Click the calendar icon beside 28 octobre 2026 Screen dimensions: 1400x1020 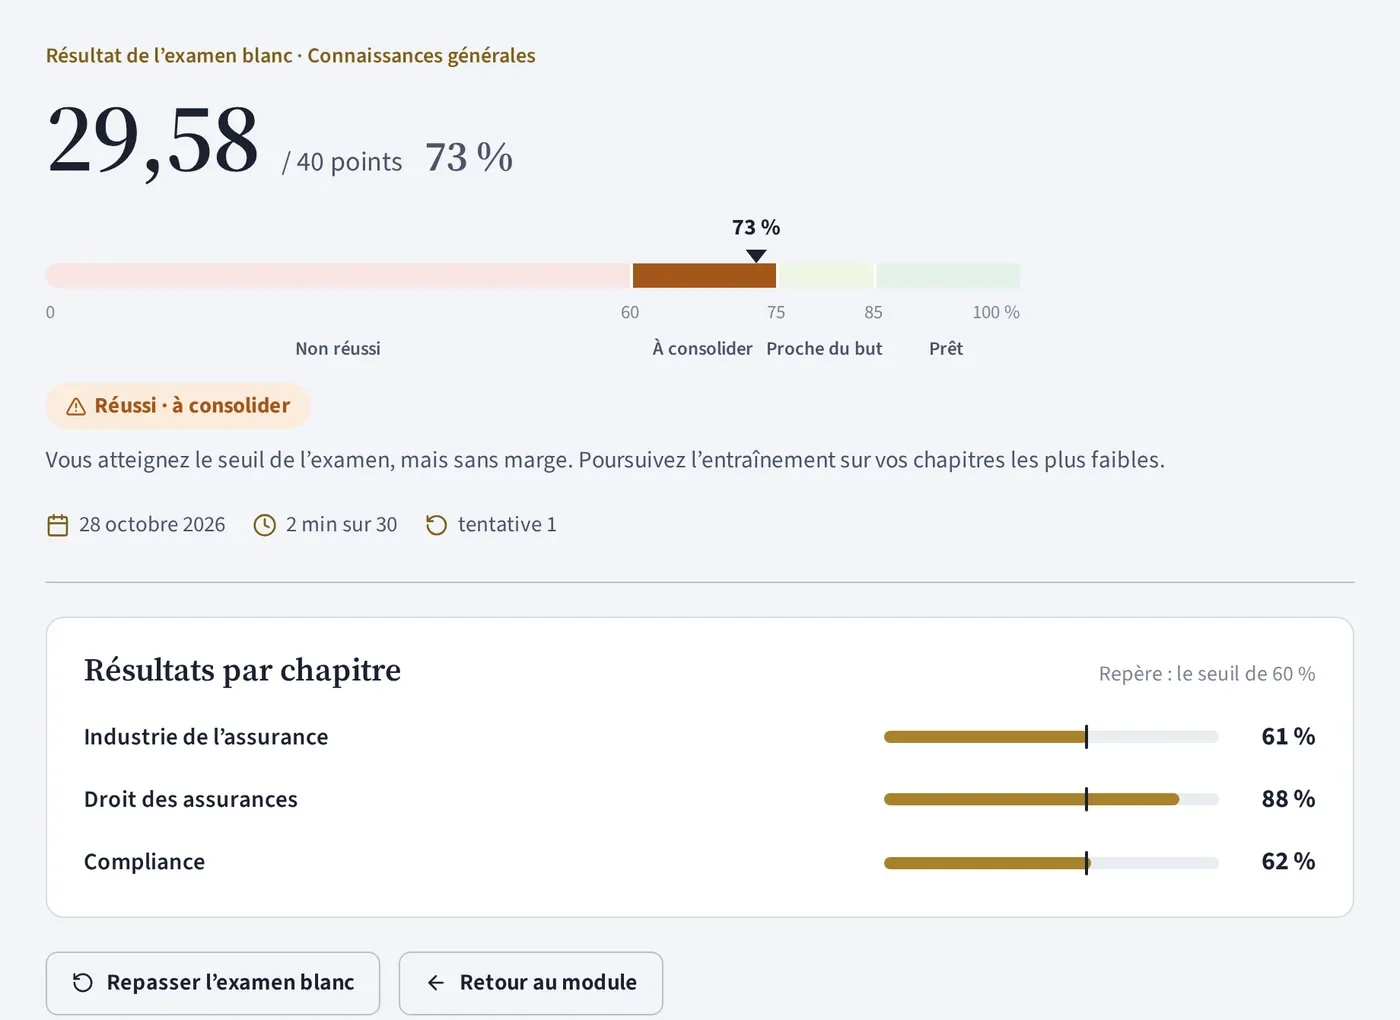pyautogui.click(x=58, y=525)
